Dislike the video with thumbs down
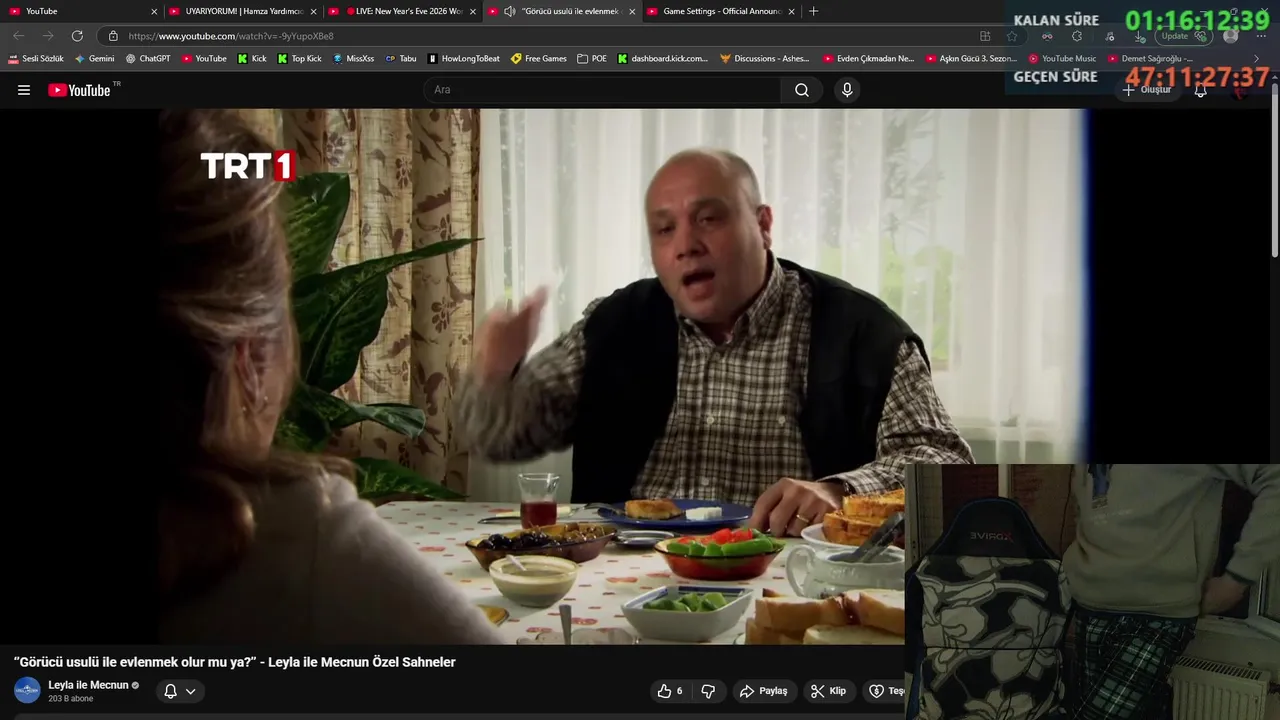Viewport: 1280px width, 720px height. coord(708,691)
